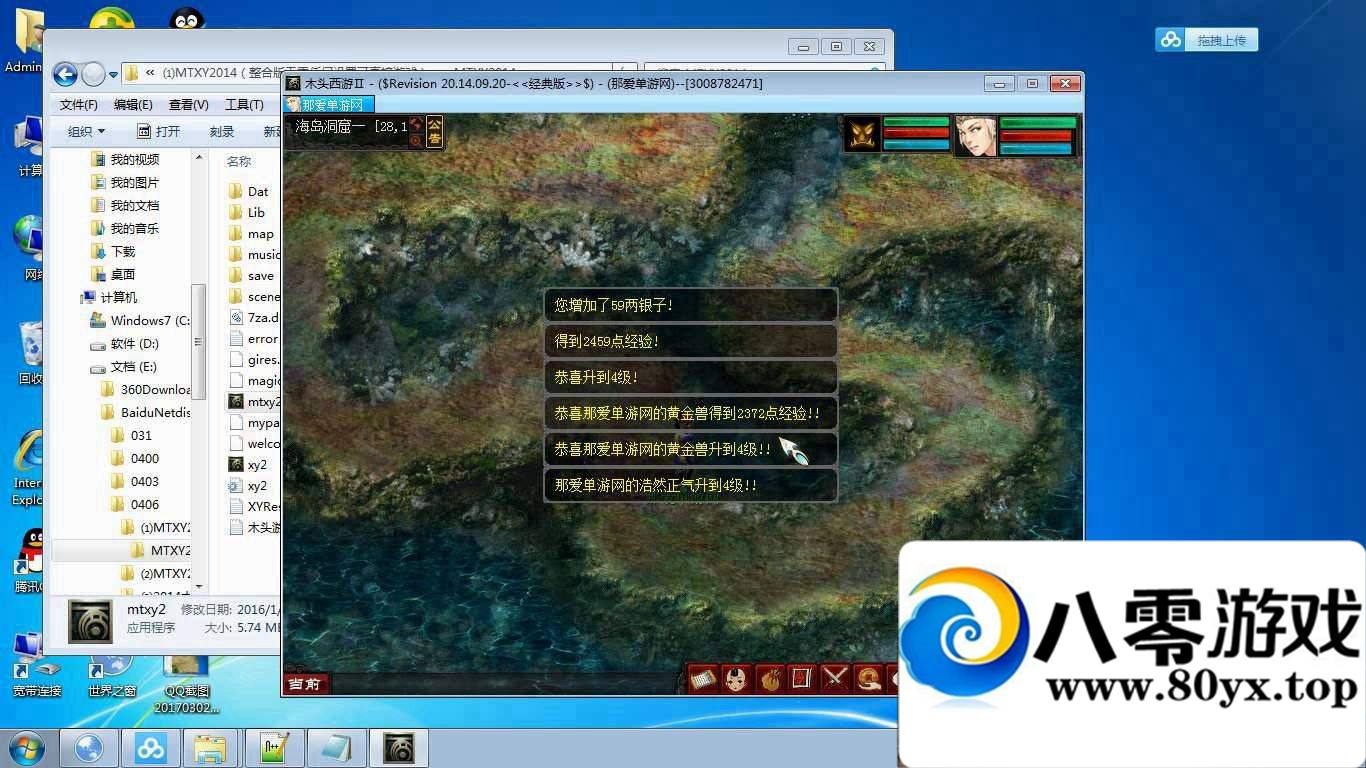Click the 打开 button in Explorer toolbar
Image resolution: width=1366 pixels, height=768 pixels.
pyautogui.click(x=159, y=132)
